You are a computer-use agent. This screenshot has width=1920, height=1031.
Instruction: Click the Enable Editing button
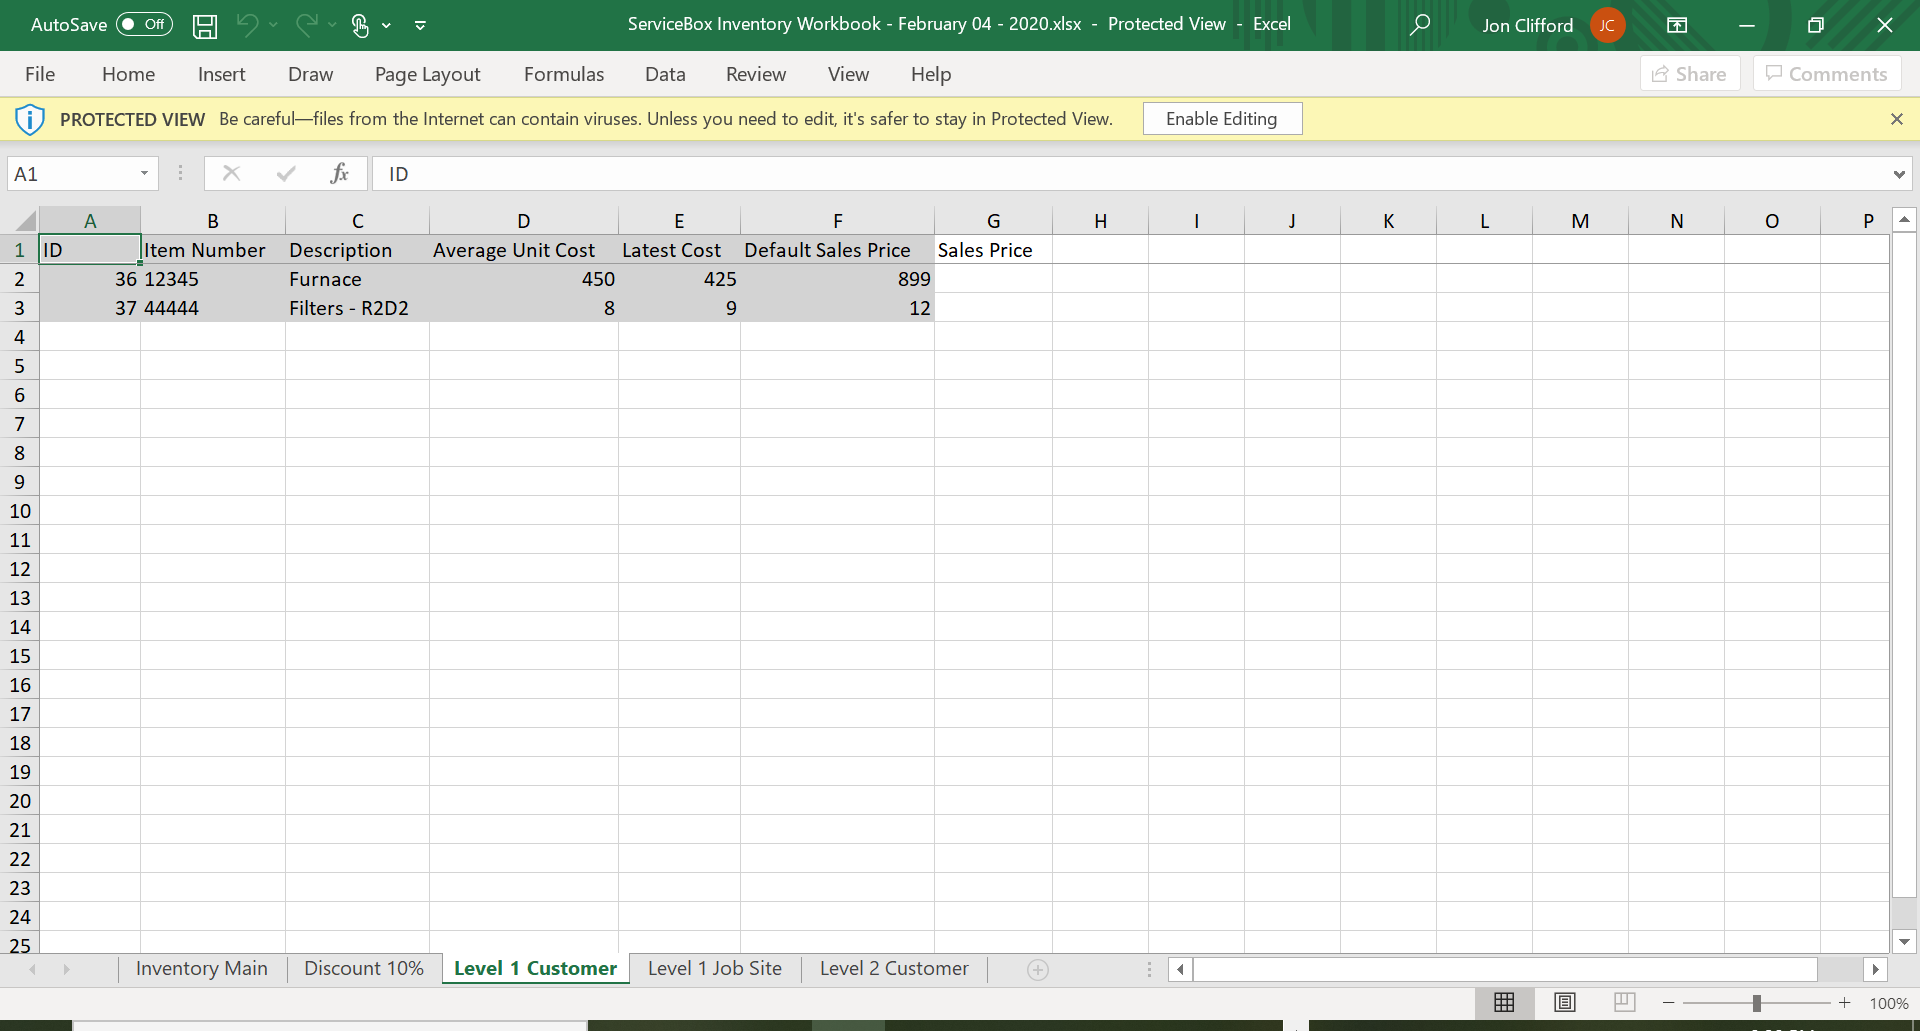pos(1222,119)
